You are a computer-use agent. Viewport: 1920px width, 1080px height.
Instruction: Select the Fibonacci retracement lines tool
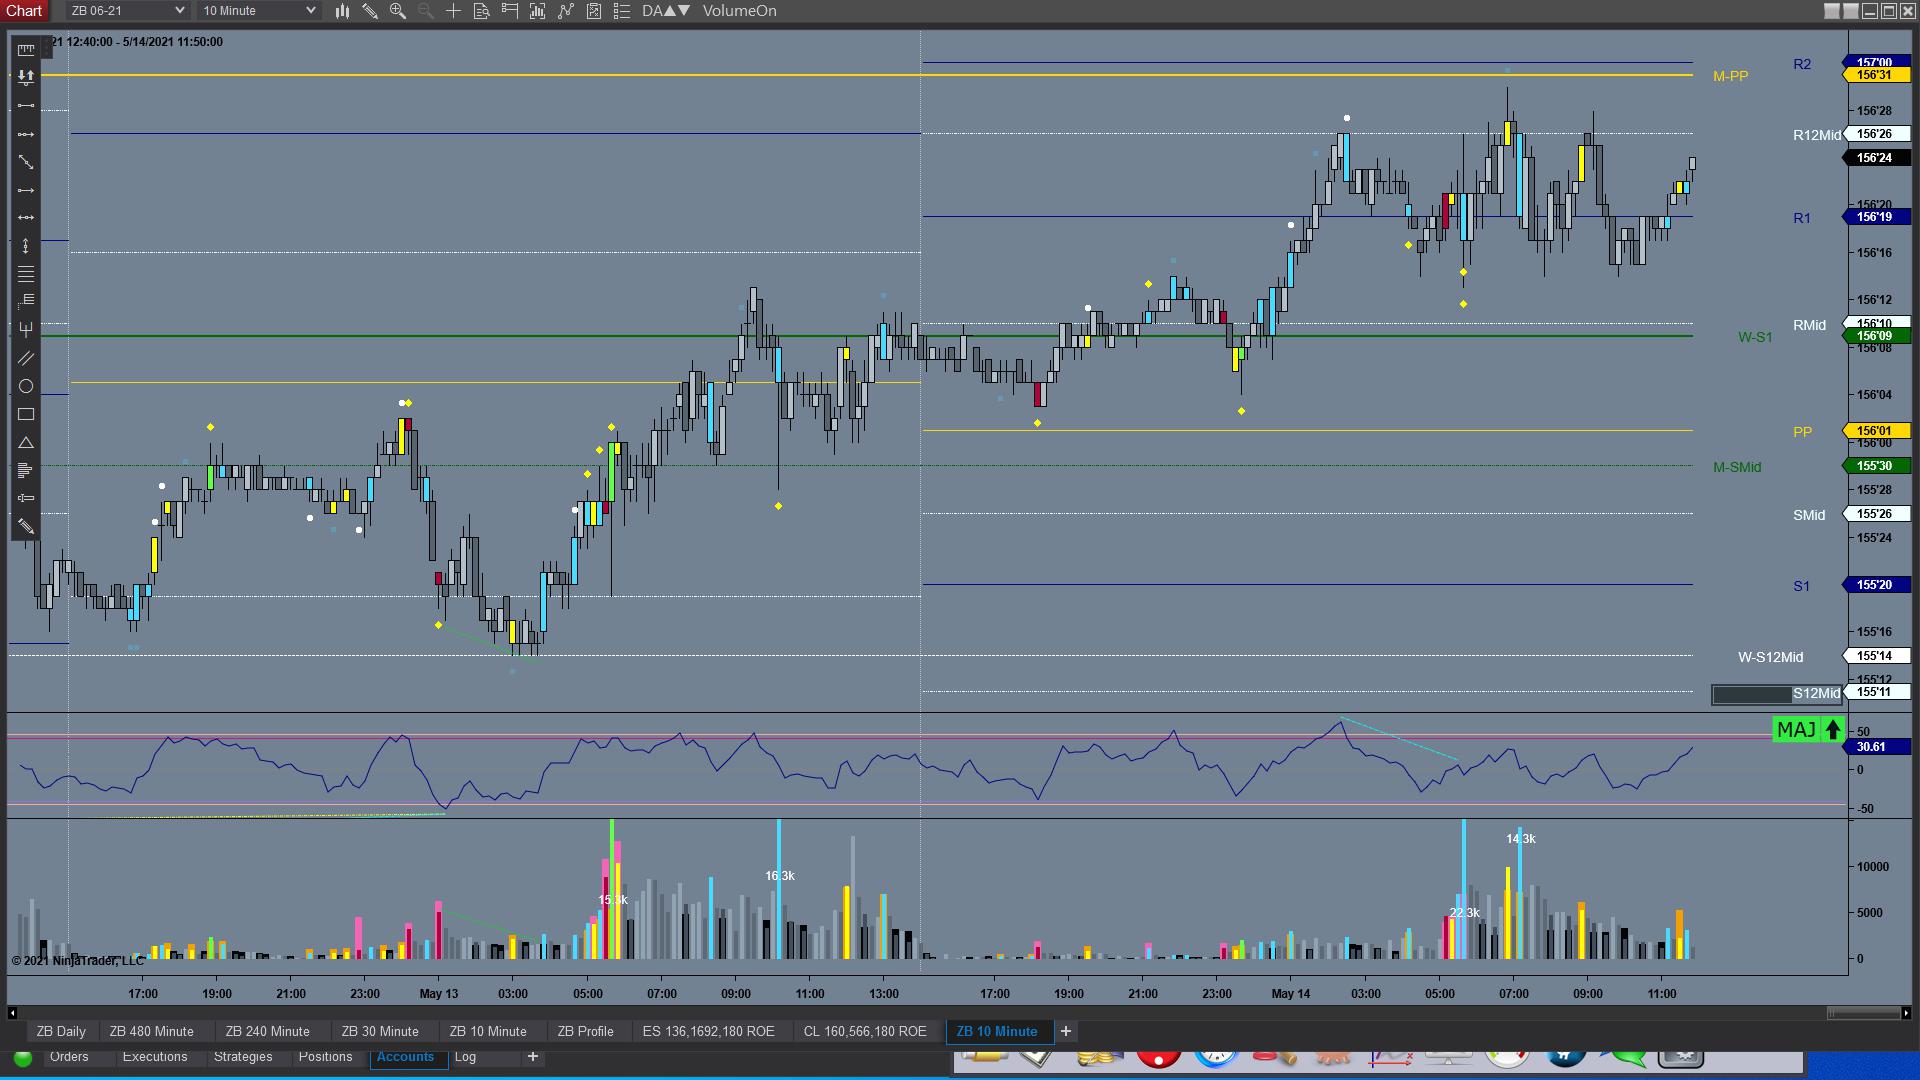click(26, 274)
